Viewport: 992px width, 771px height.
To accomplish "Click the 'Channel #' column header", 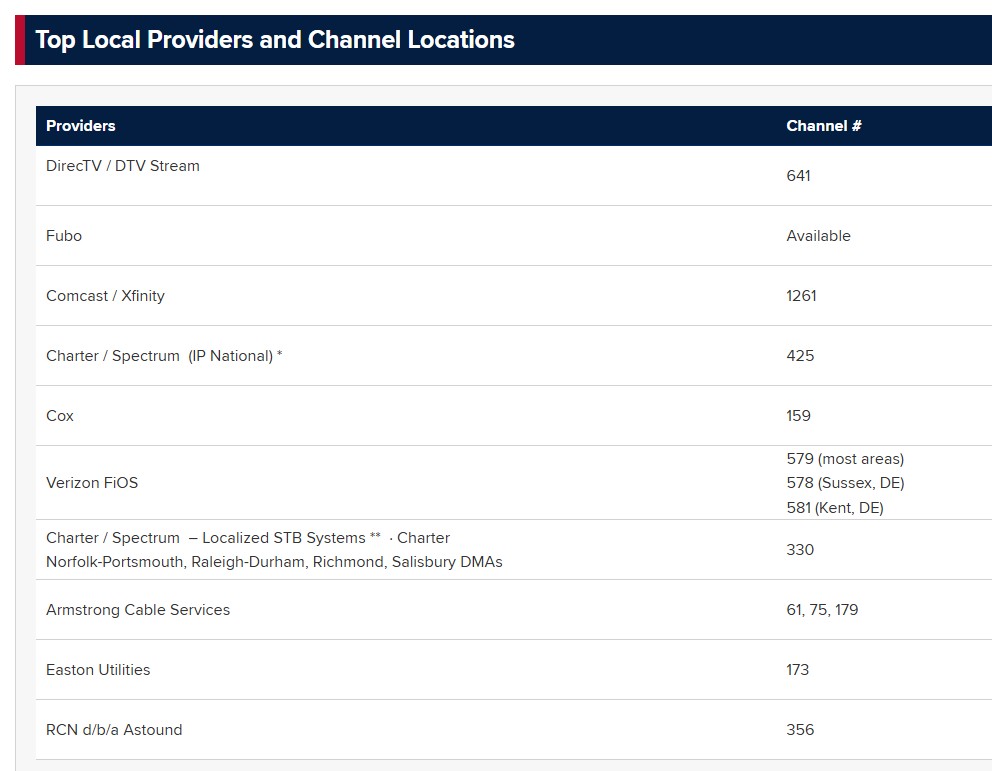I will pyautogui.click(x=824, y=126).
